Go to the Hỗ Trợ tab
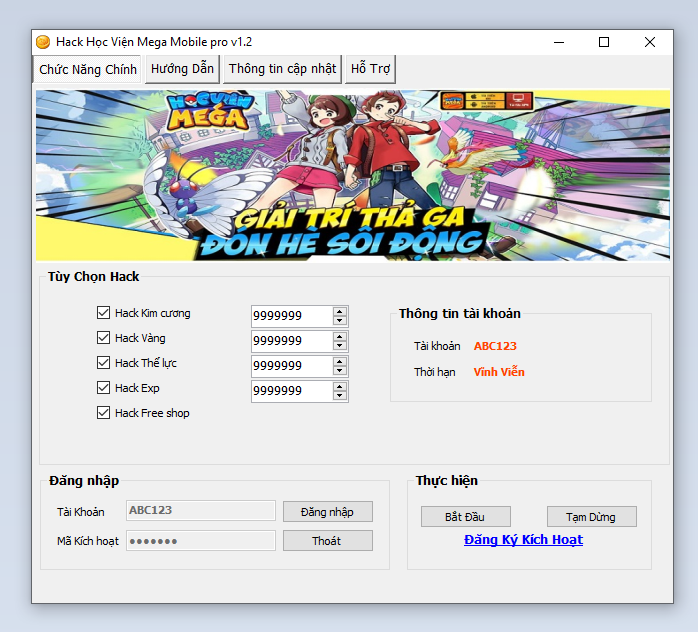The height and width of the screenshot is (633, 698). point(370,69)
